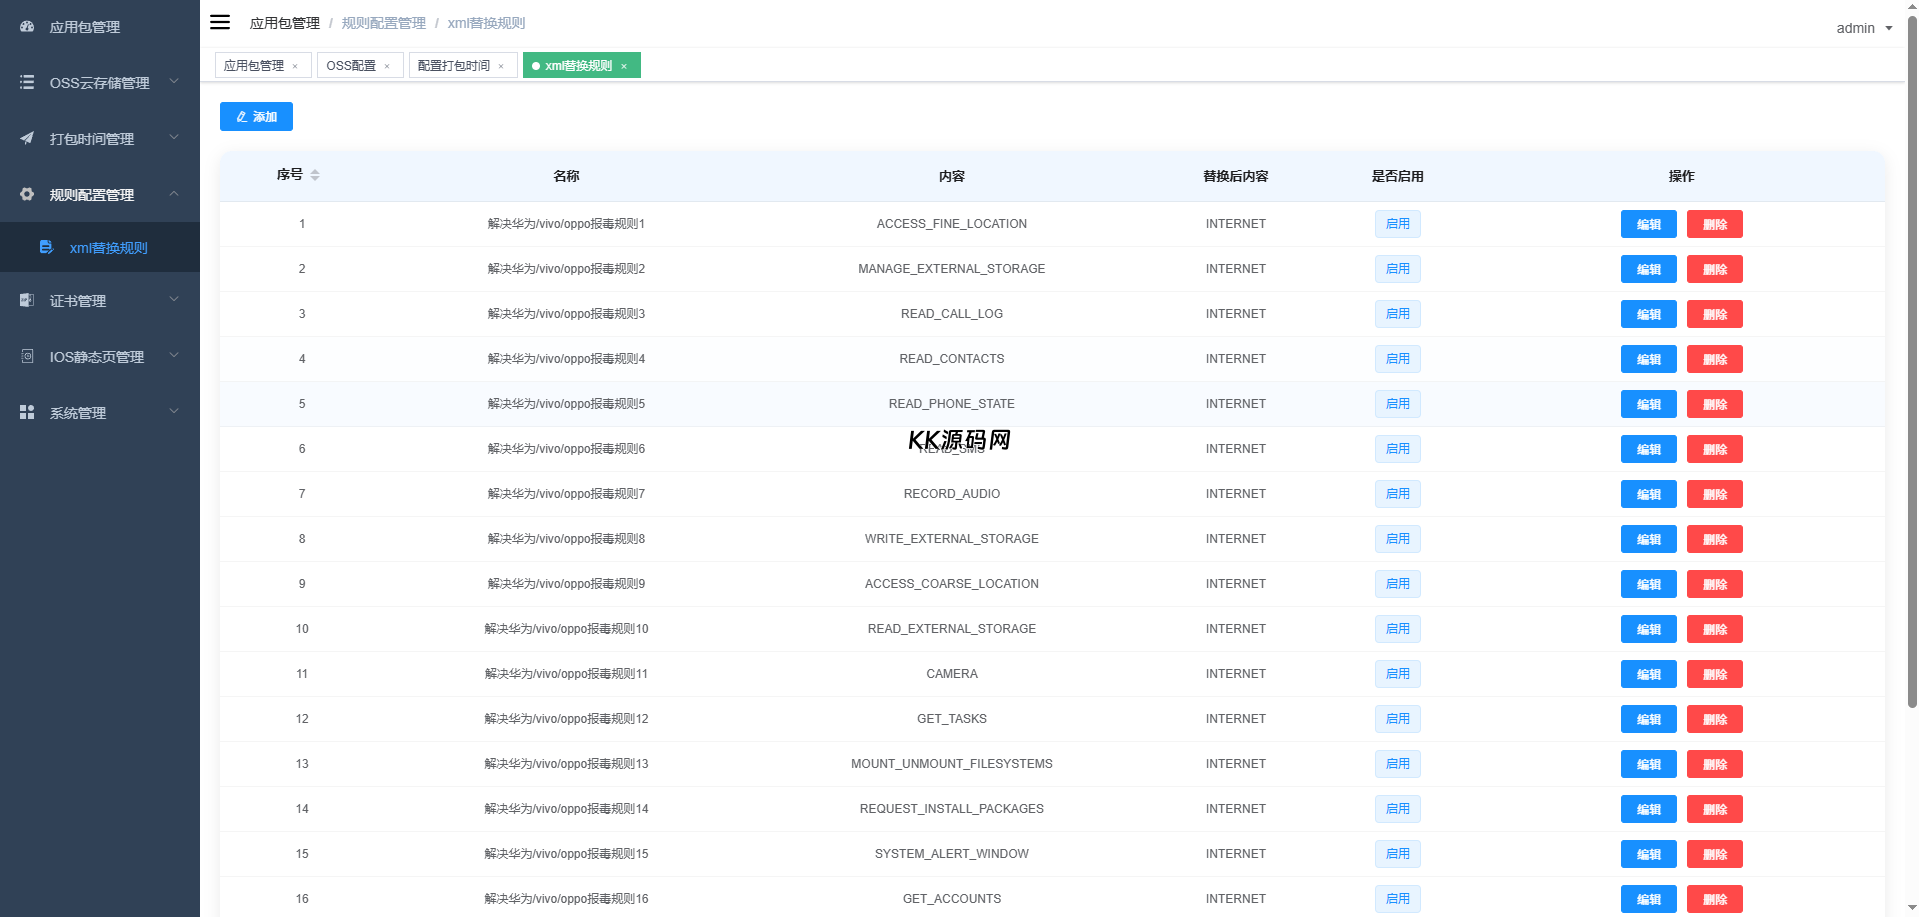The width and height of the screenshot is (1919, 917).
Task: Toggle 启用 status for CAMERA row
Action: point(1397,674)
